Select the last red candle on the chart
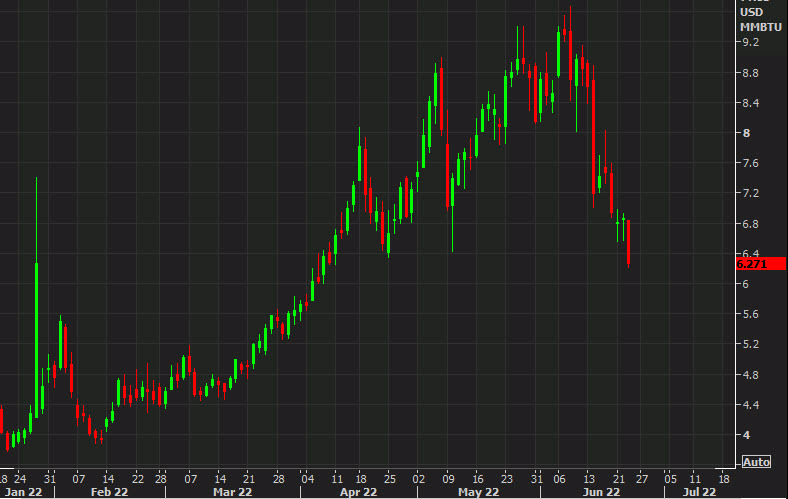 [628, 243]
